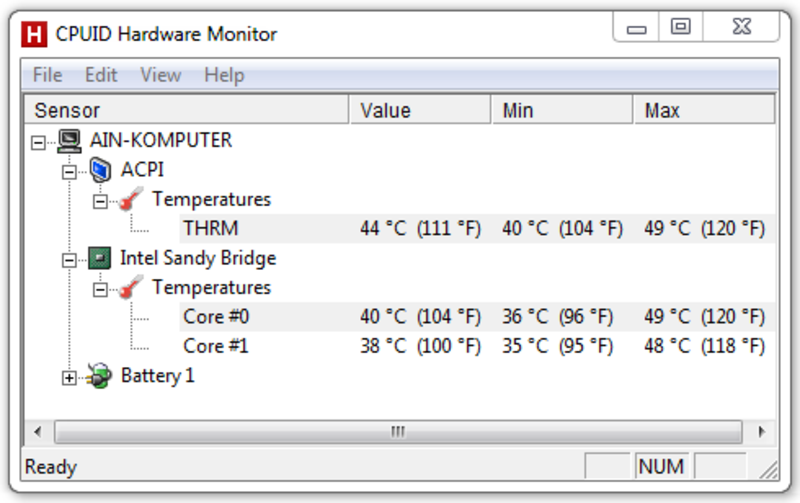Click the Value column header

pos(420,110)
